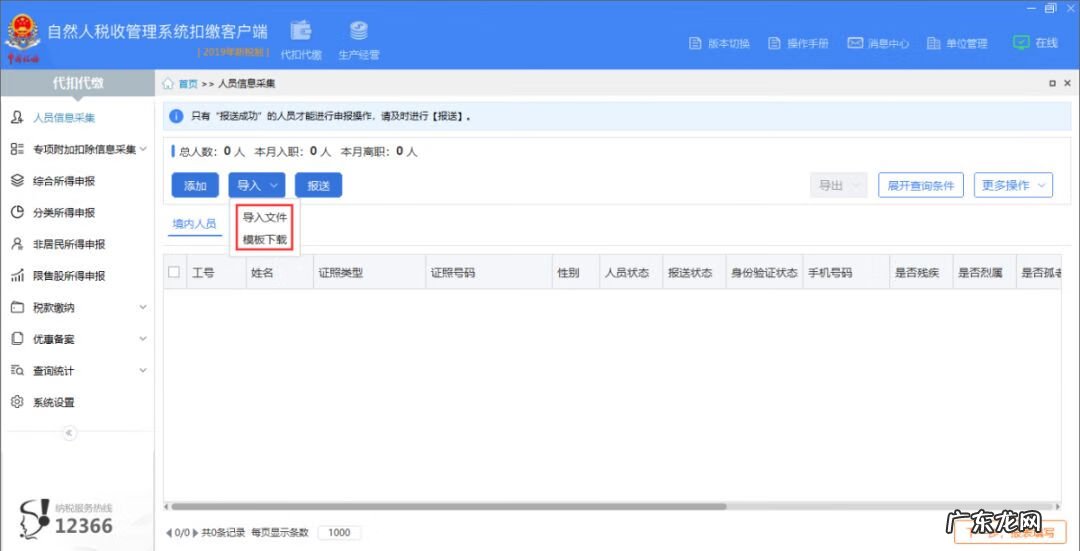Click the 非居民所得申报 person icon
Image resolution: width=1080 pixels, height=551 pixels.
(x=18, y=244)
